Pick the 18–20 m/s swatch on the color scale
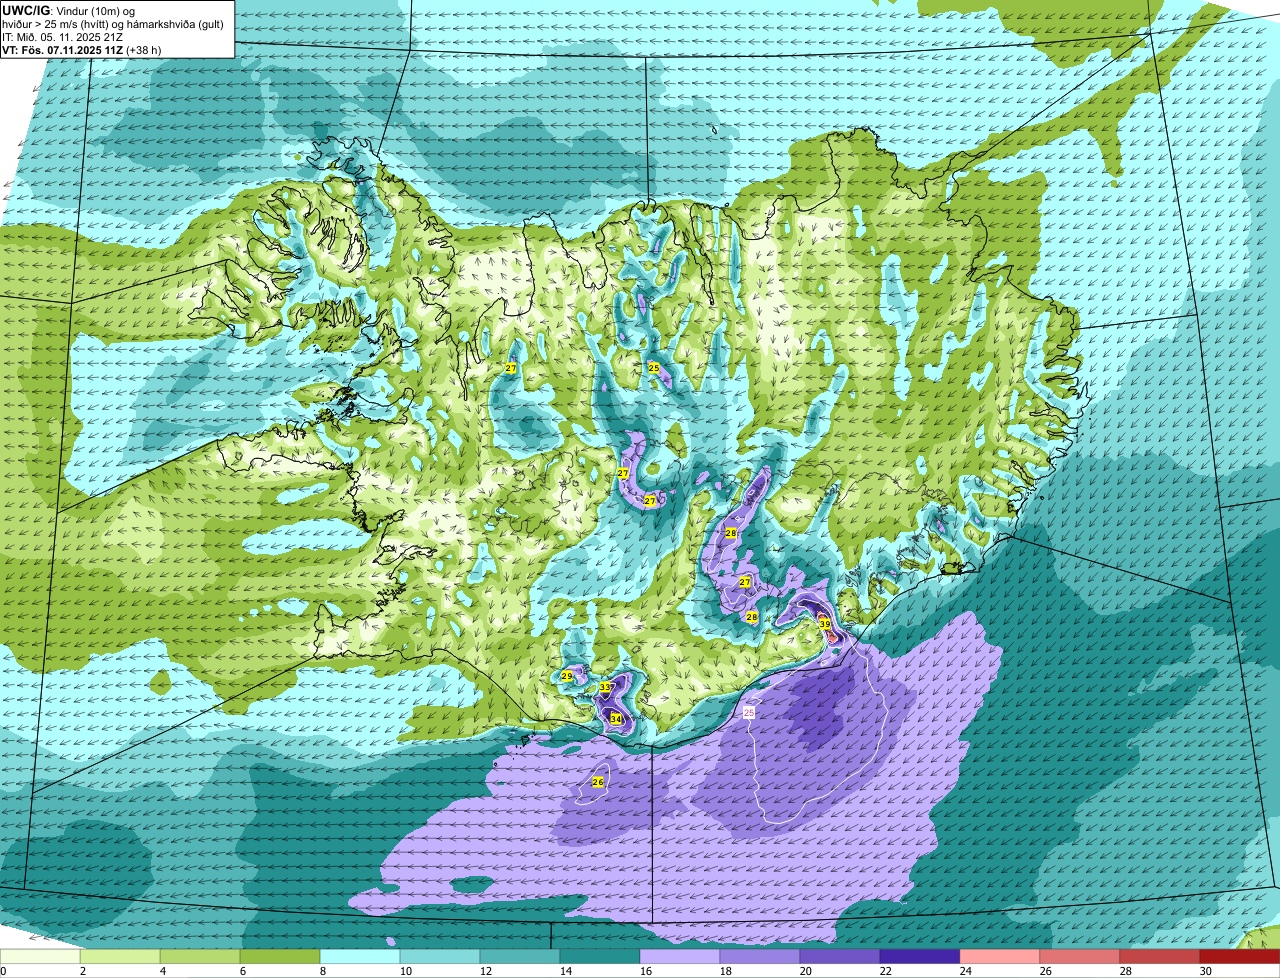This screenshot has width=1280, height=978. 760,957
